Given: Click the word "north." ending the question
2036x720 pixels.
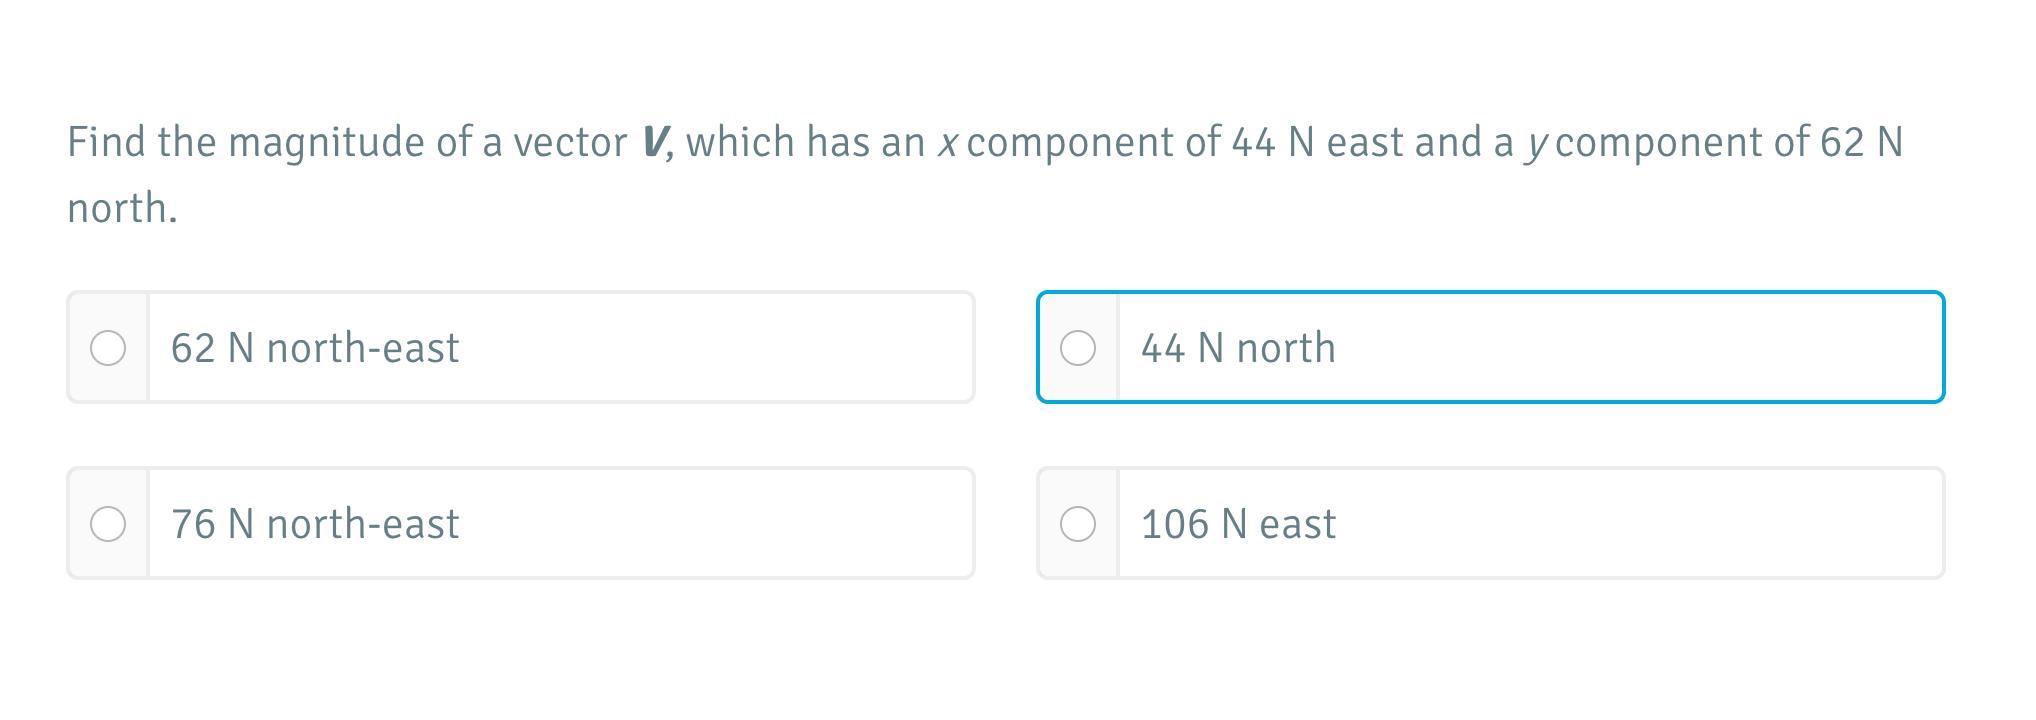Looking at the screenshot, I should pyautogui.click(x=122, y=208).
